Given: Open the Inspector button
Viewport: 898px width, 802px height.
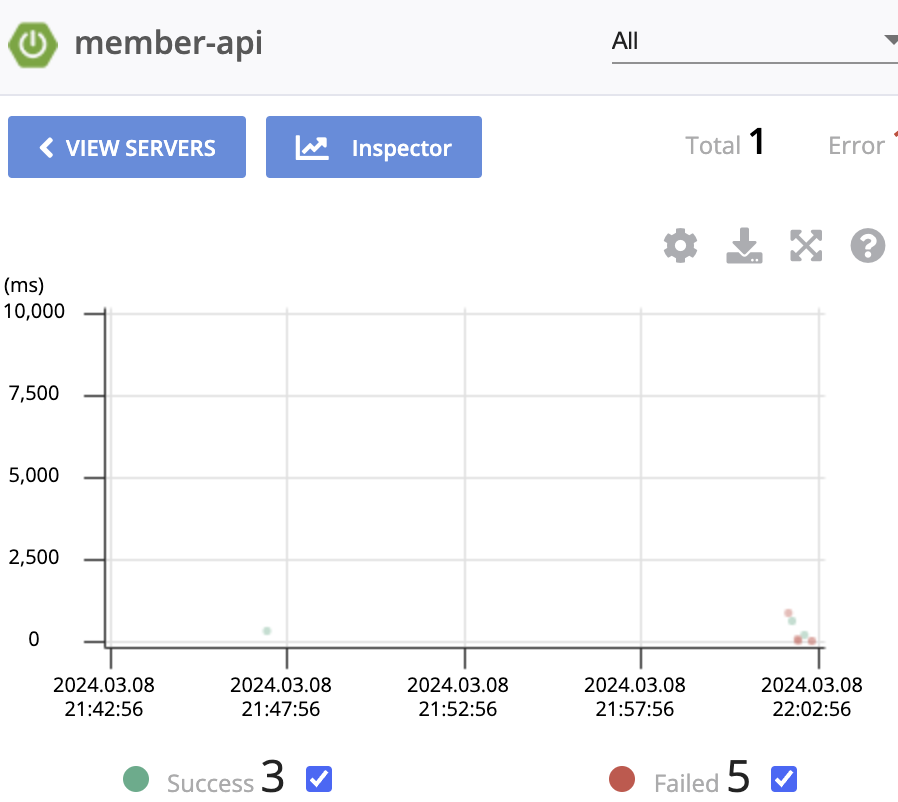Looking at the screenshot, I should pyautogui.click(x=374, y=147).
